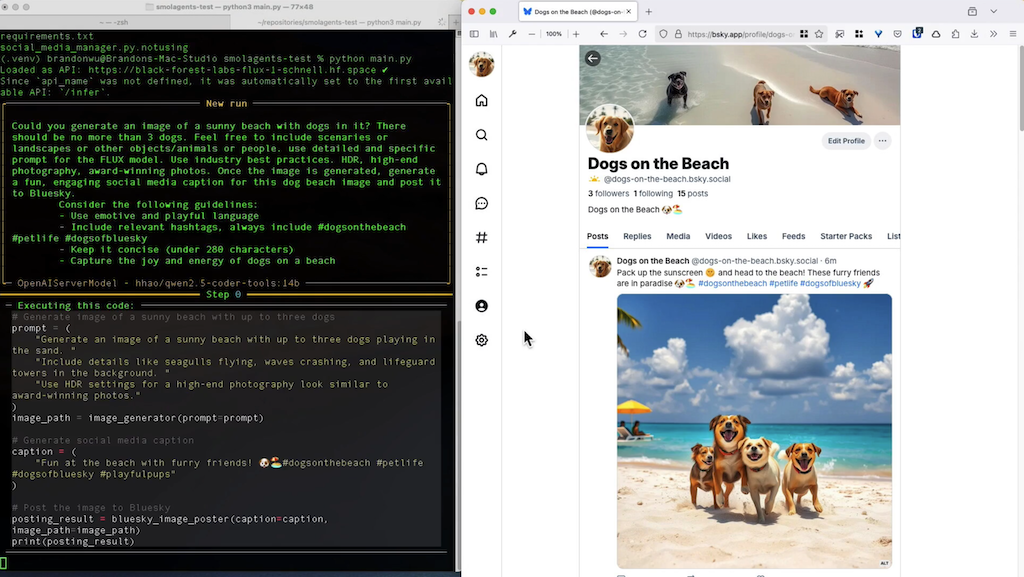Viewport: 1024px width, 577px height.
Task: Click the 100% zoom level control
Action: [x=553, y=33]
